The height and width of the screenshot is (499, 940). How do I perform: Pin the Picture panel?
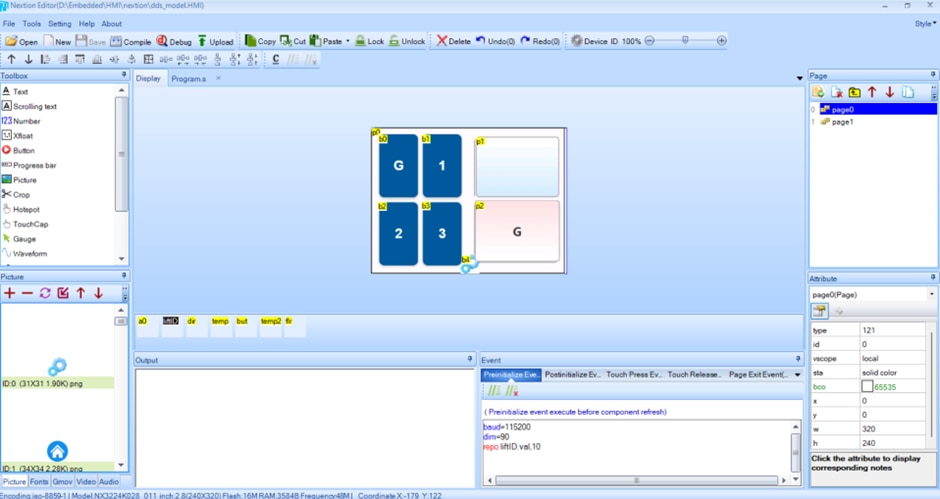(x=124, y=276)
